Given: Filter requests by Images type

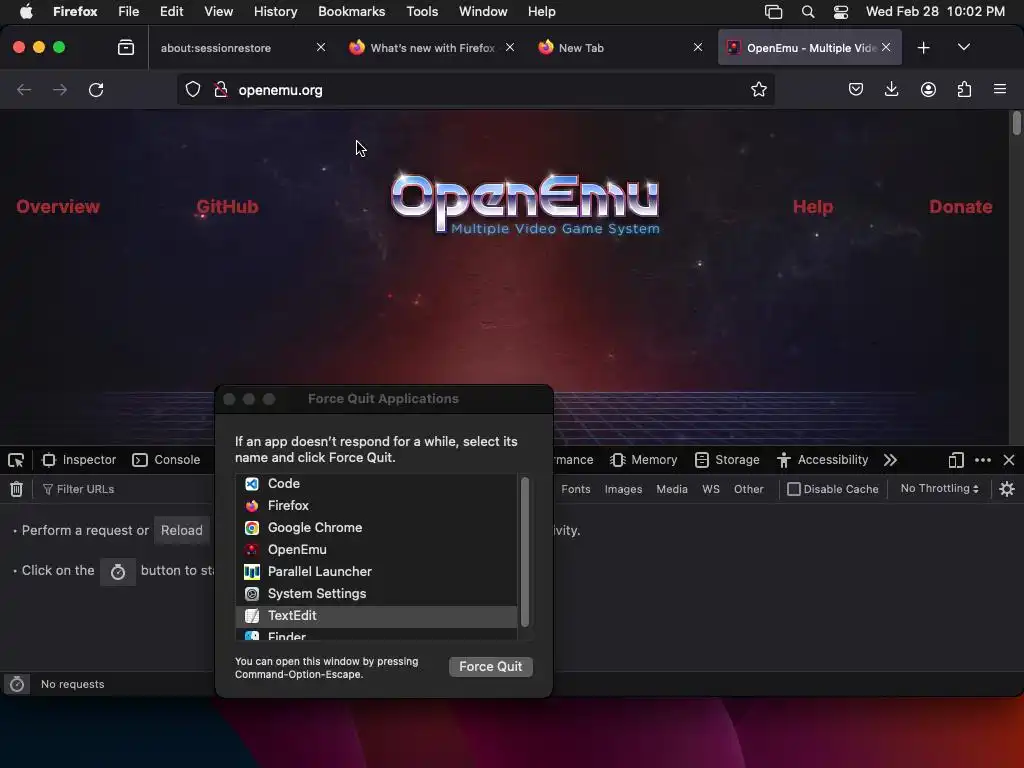Looking at the screenshot, I should pyautogui.click(x=623, y=489).
